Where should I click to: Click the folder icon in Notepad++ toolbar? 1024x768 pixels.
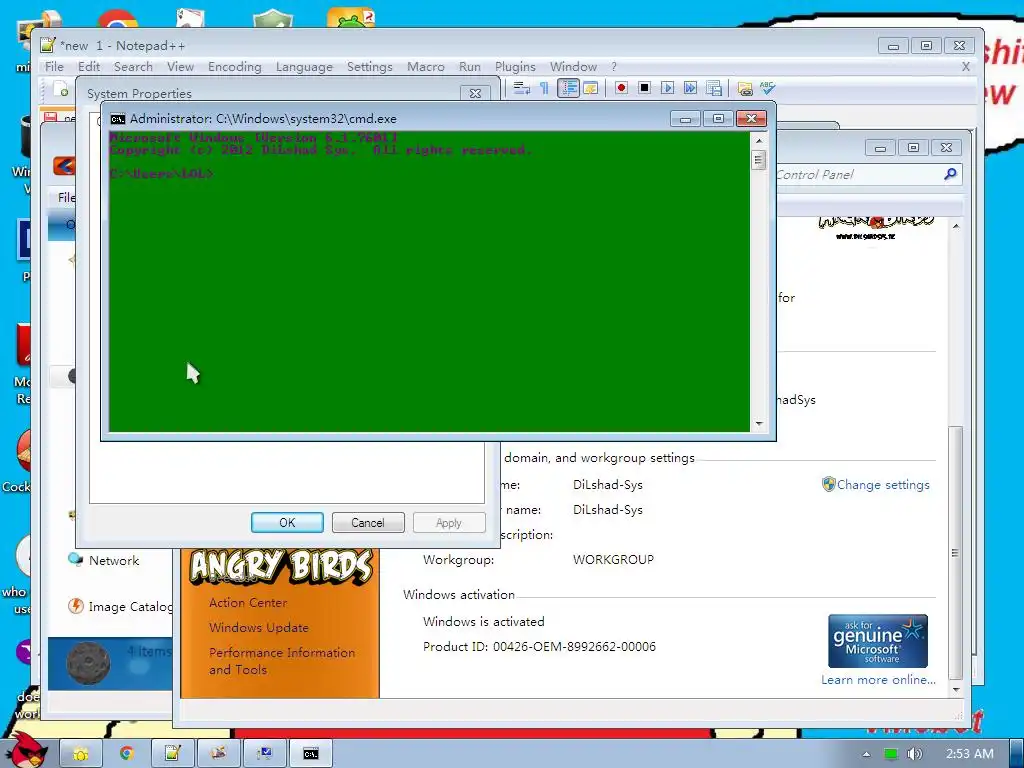tap(744, 88)
